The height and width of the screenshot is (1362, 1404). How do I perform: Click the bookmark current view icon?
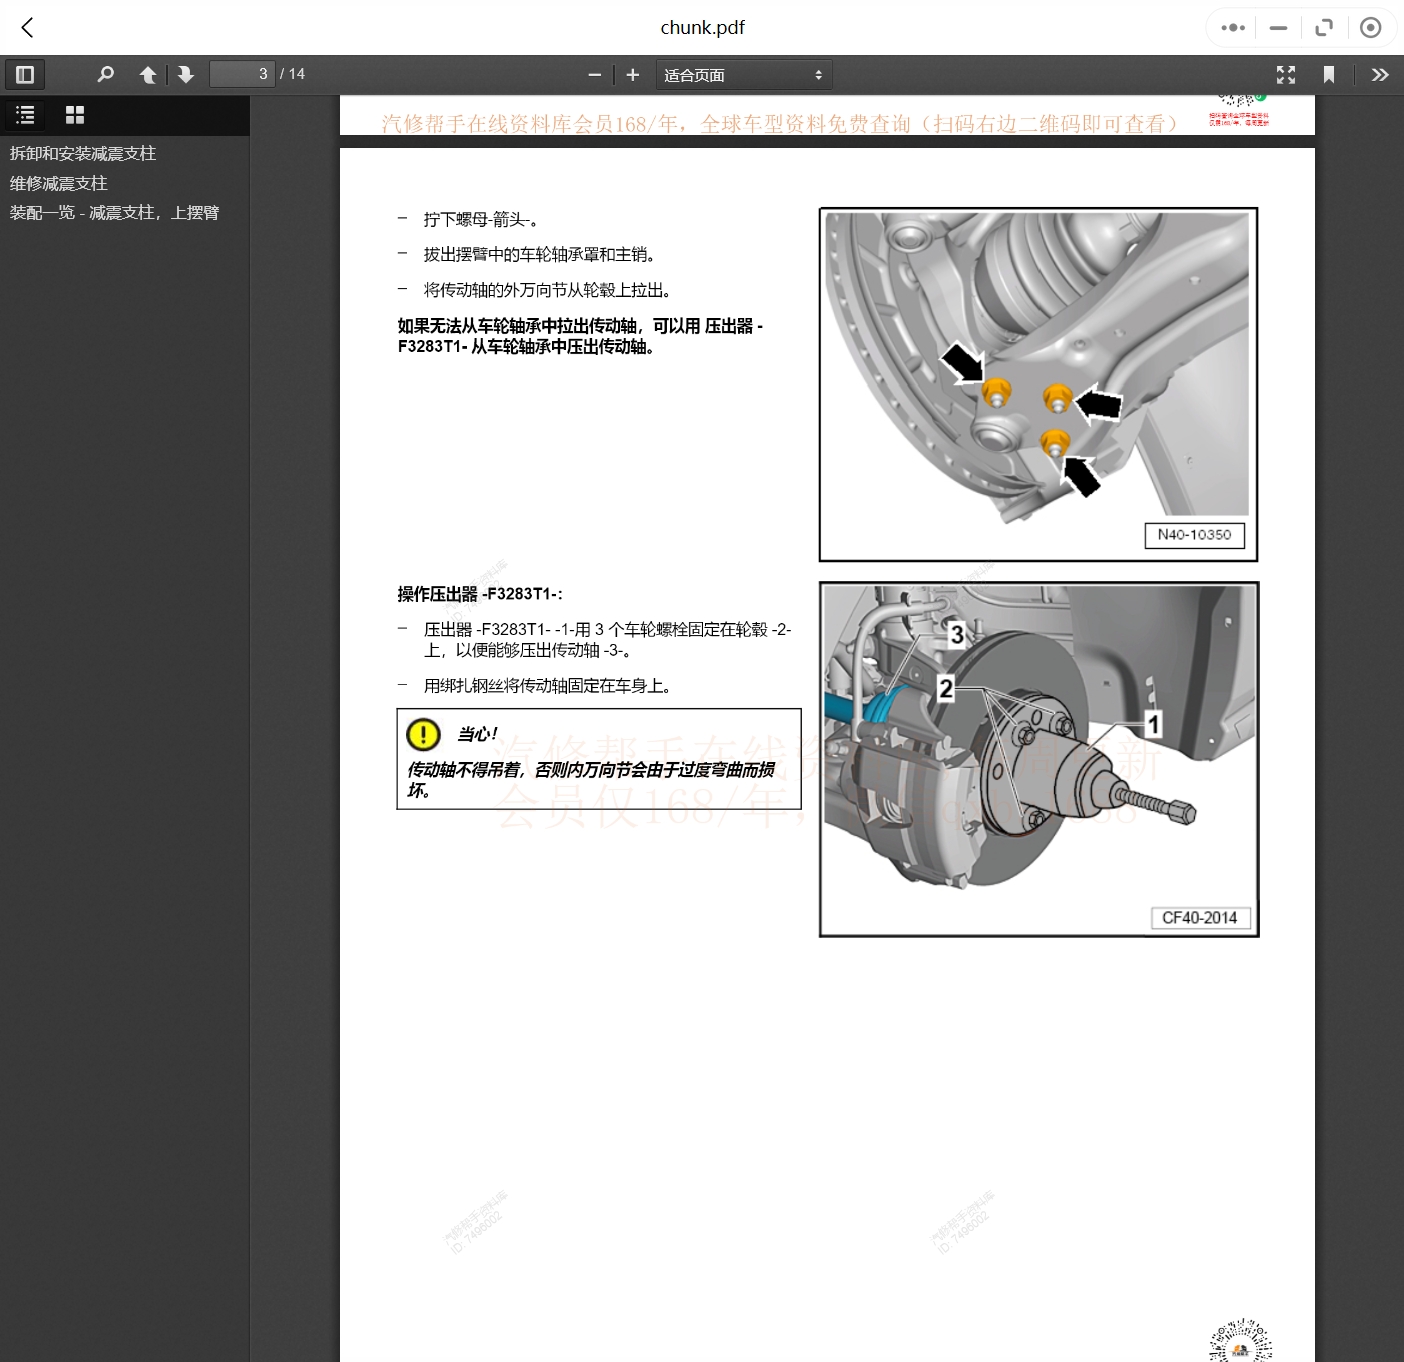point(1329,74)
